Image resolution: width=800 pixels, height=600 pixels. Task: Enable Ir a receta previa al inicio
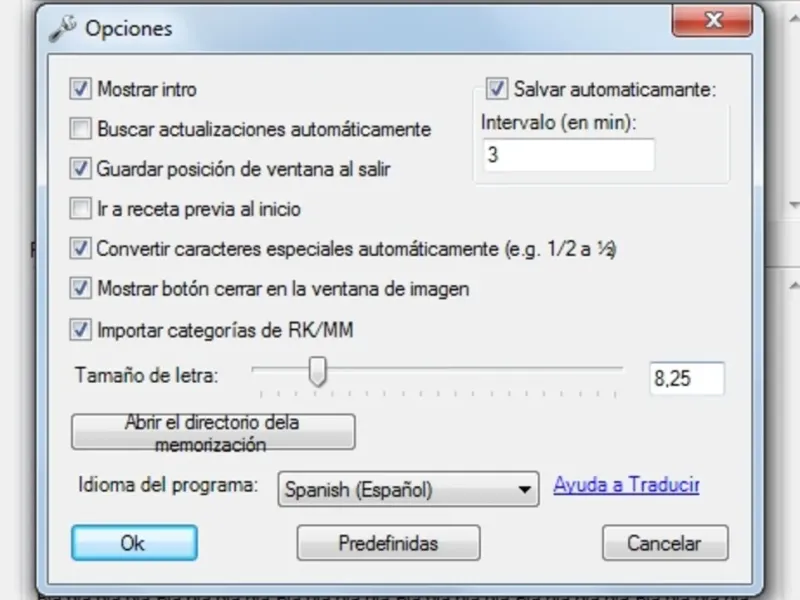coord(81,209)
